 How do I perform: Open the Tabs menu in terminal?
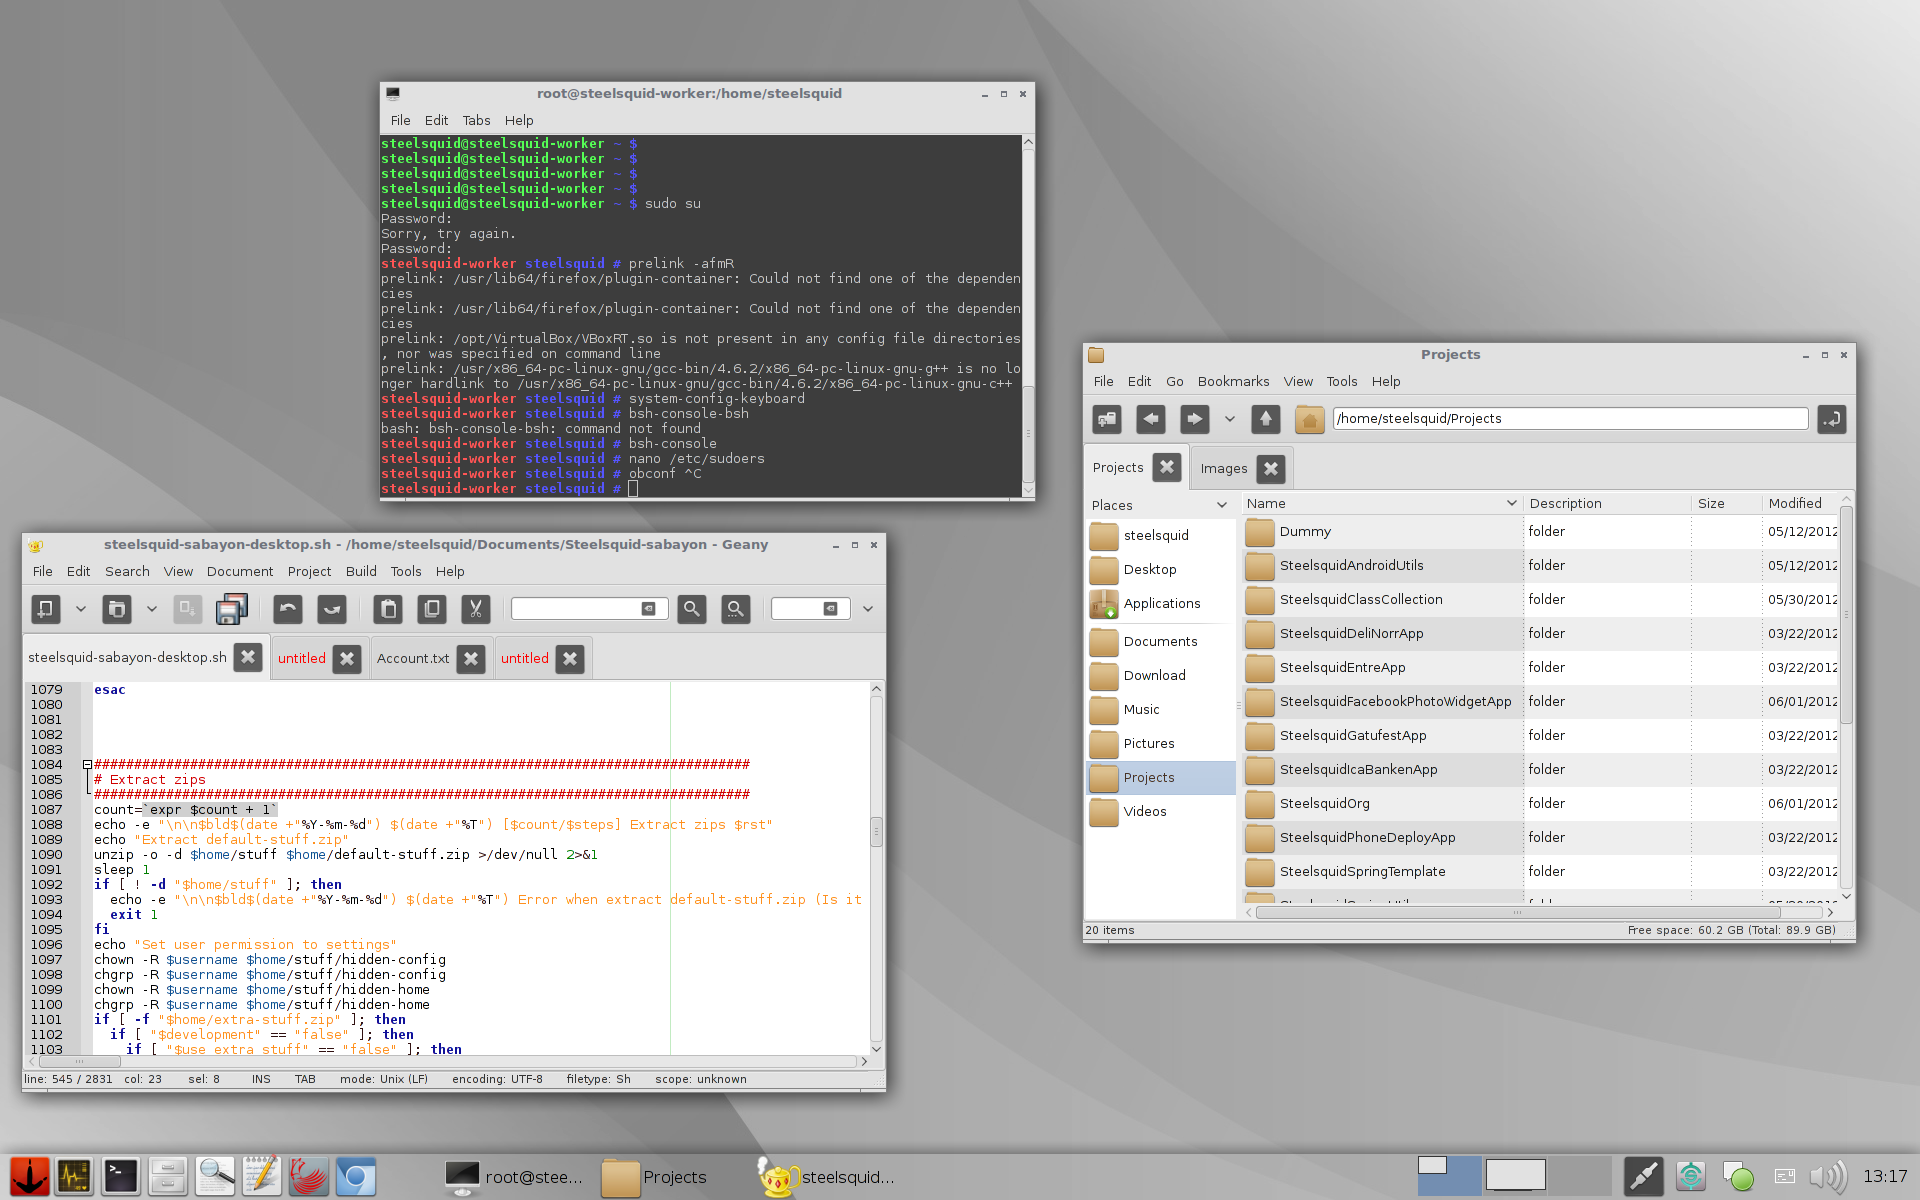coord(476,120)
